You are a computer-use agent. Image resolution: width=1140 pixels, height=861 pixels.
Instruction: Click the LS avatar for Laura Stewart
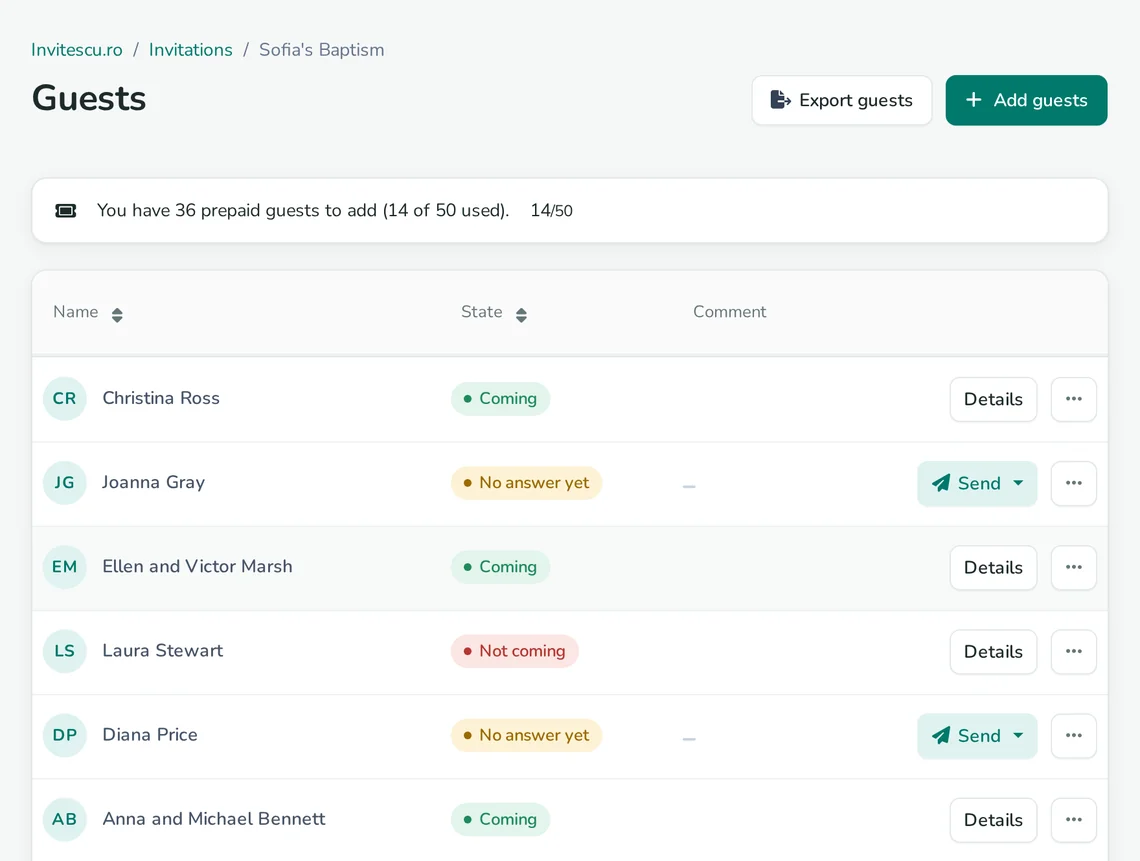pos(65,651)
